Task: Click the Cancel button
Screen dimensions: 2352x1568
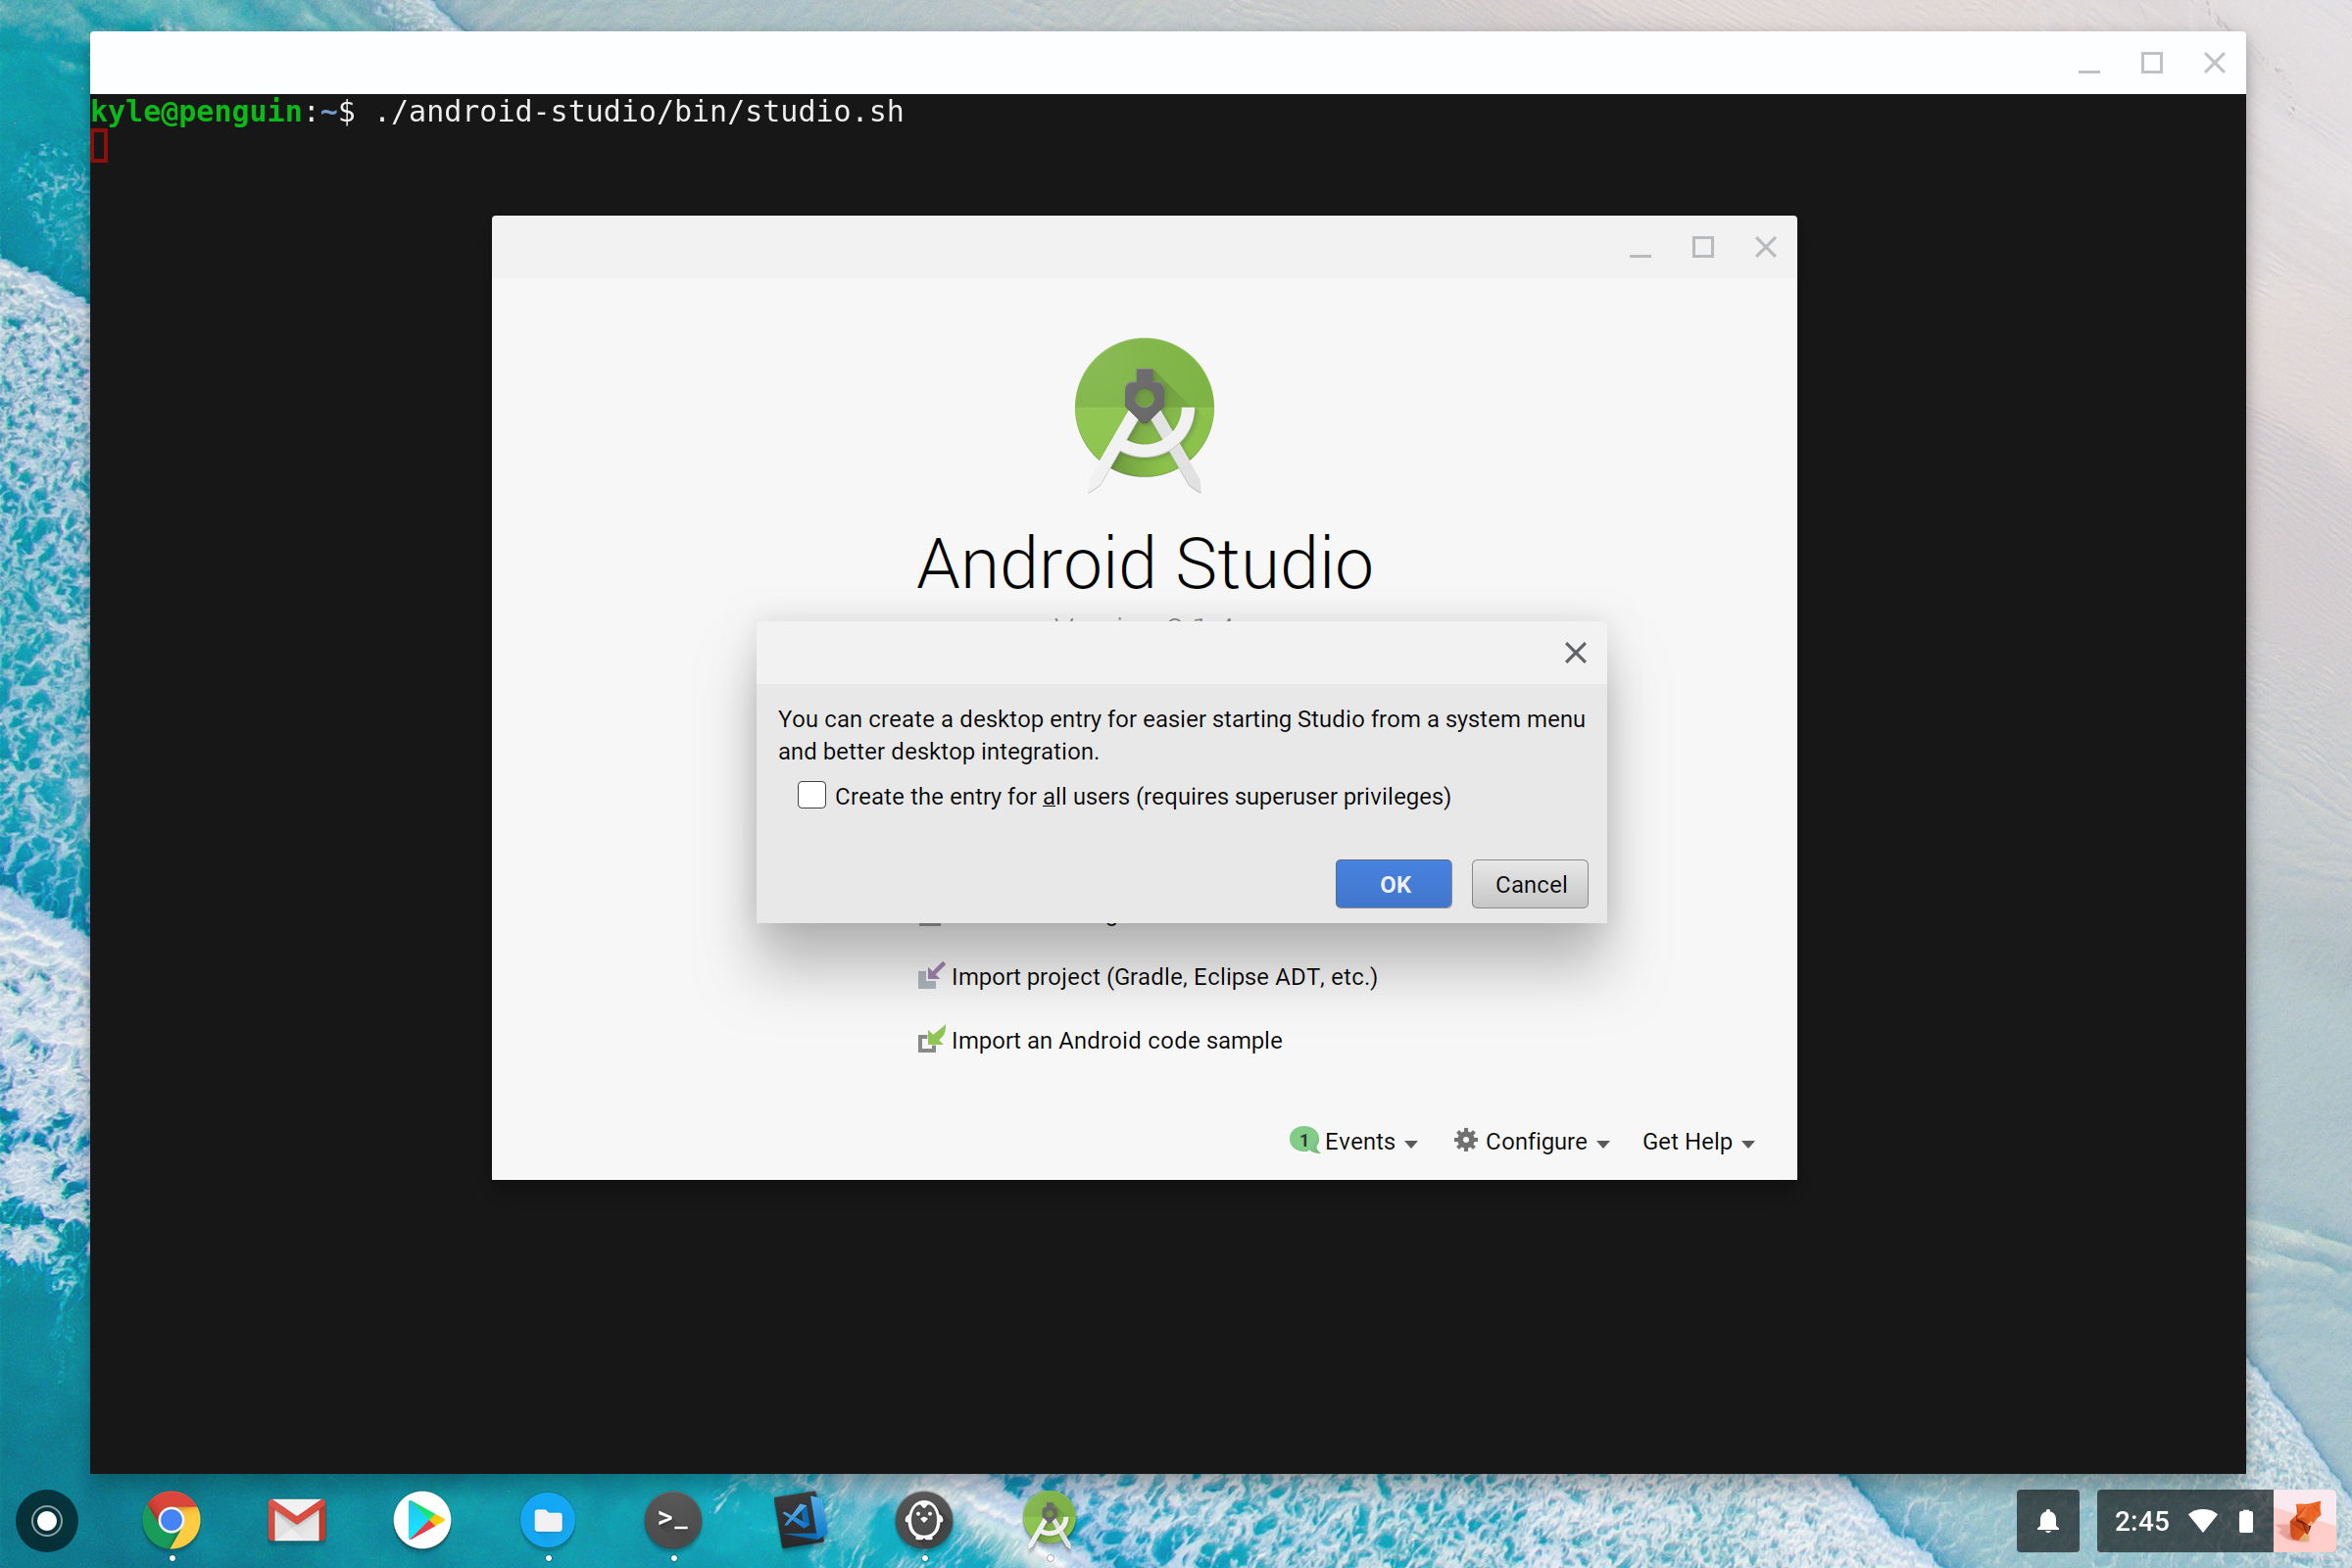Action: tap(1529, 884)
